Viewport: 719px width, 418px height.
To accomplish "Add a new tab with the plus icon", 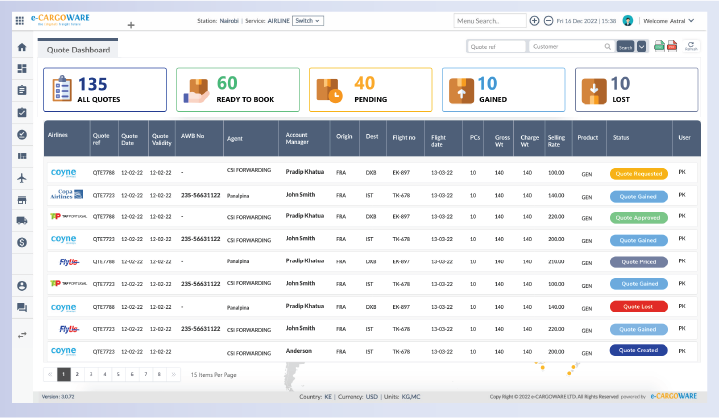I will click(131, 25).
